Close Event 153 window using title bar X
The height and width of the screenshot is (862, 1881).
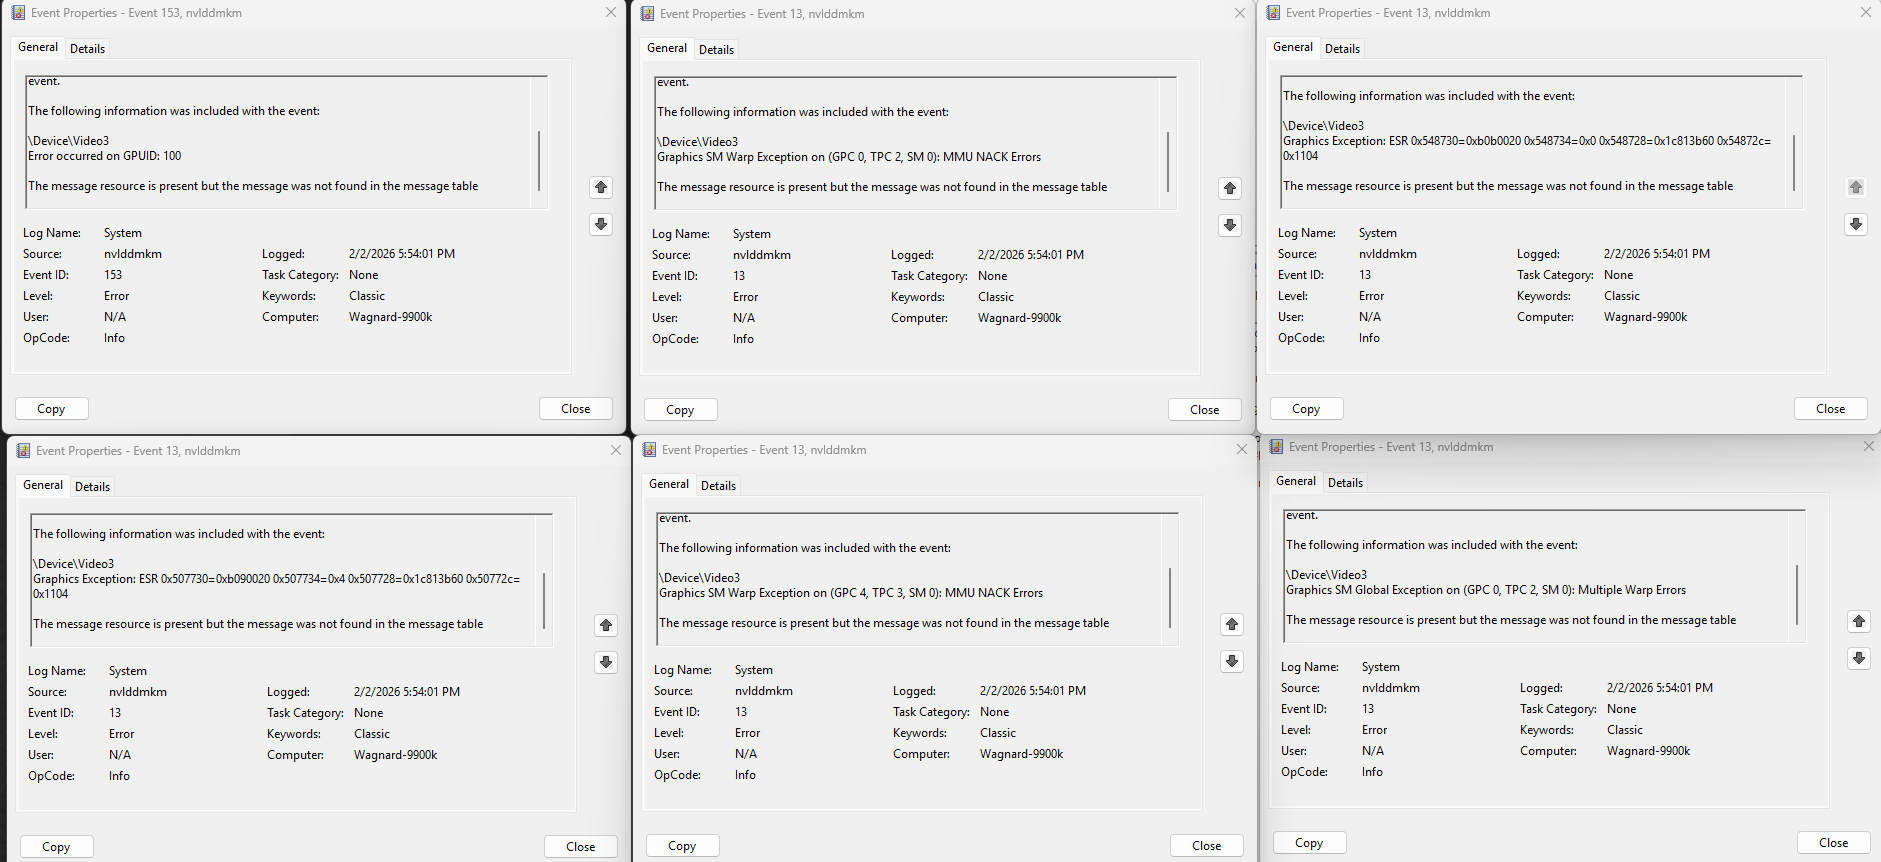[x=611, y=13]
